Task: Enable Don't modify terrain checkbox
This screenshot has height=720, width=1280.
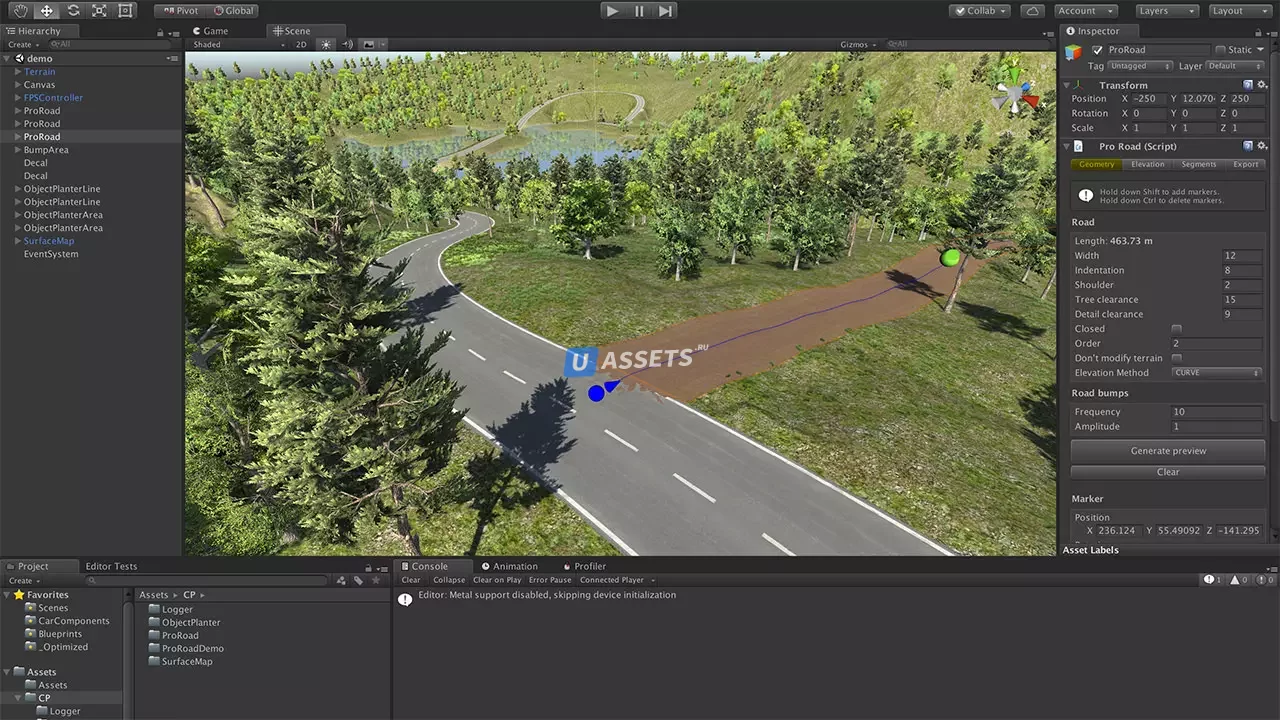Action: (1176, 358)
